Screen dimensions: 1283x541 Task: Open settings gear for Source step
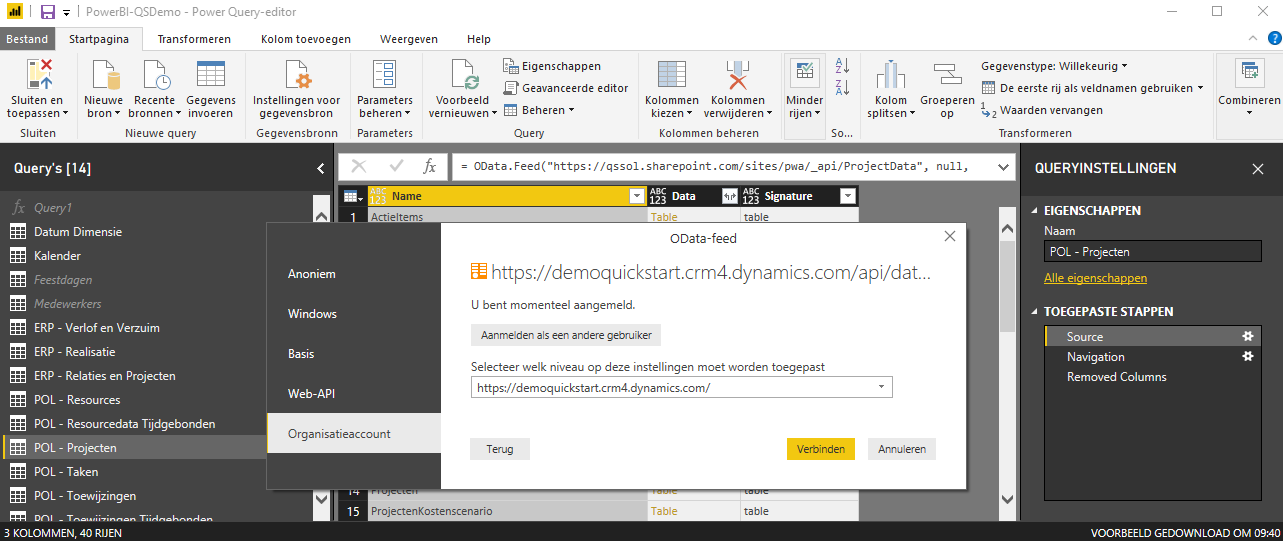point(1247,337)
